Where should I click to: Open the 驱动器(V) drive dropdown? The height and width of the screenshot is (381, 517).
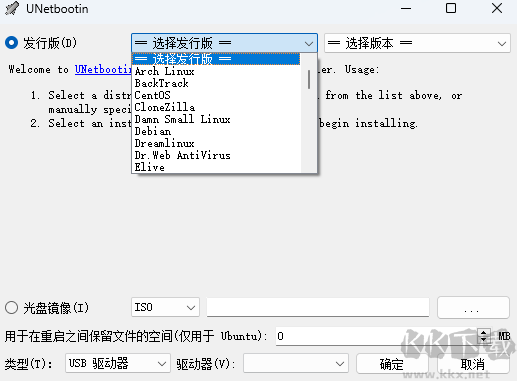pos(296,363)
